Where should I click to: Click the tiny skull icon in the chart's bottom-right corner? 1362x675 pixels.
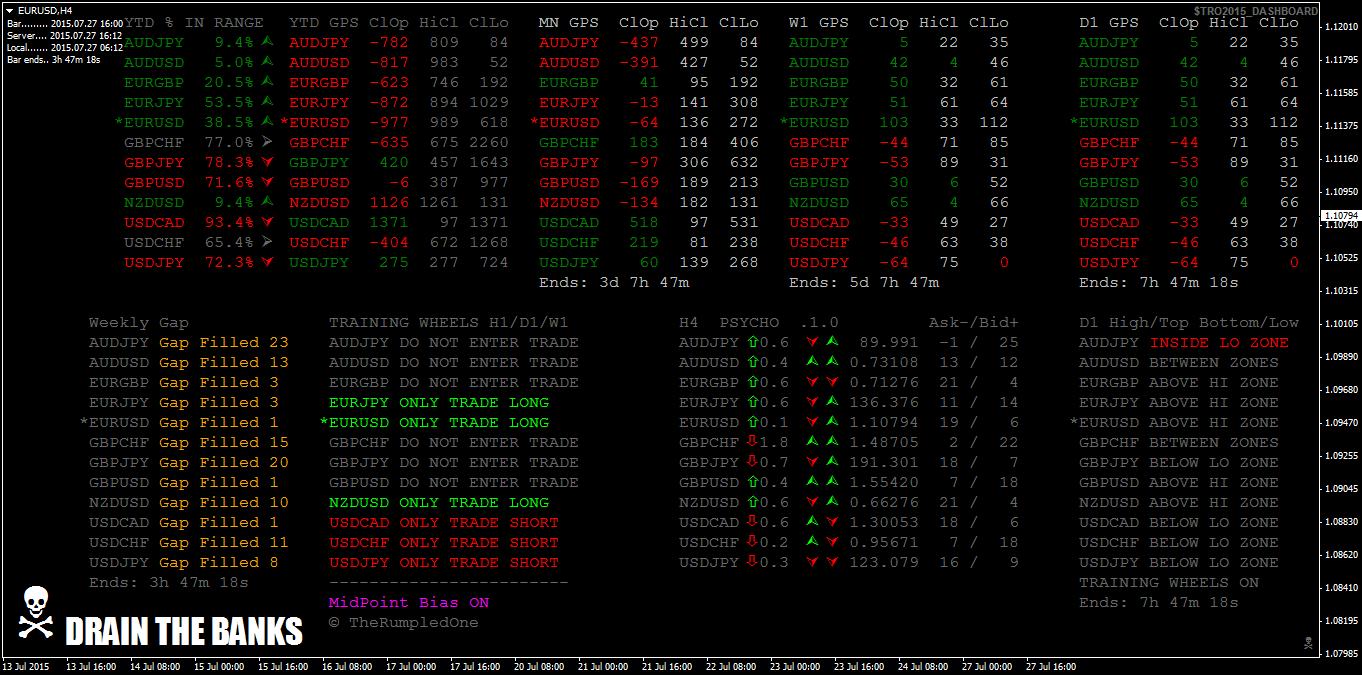click(1307, 642)
